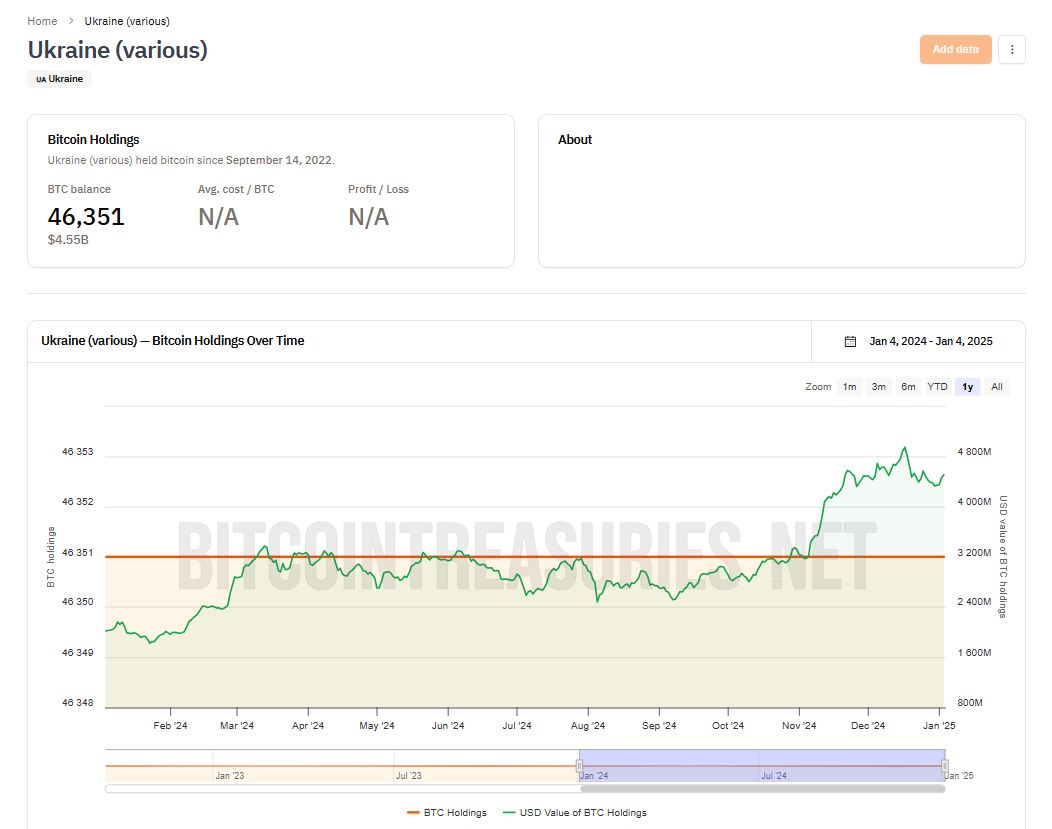The height and width of the screenshot is (829, 1052).
Task: Click the Nov '24 x-axis label
Action: point(799,726)
